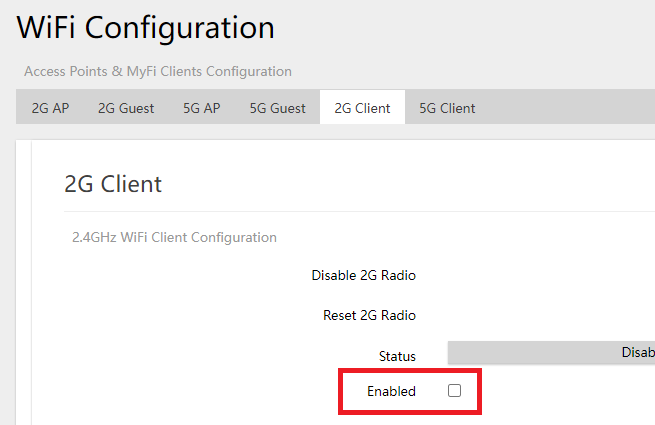Click the Access Points & MyFi Clients subtitle
Image resolution: width=655 pixels, height=425 pixels.
point(158,72)
